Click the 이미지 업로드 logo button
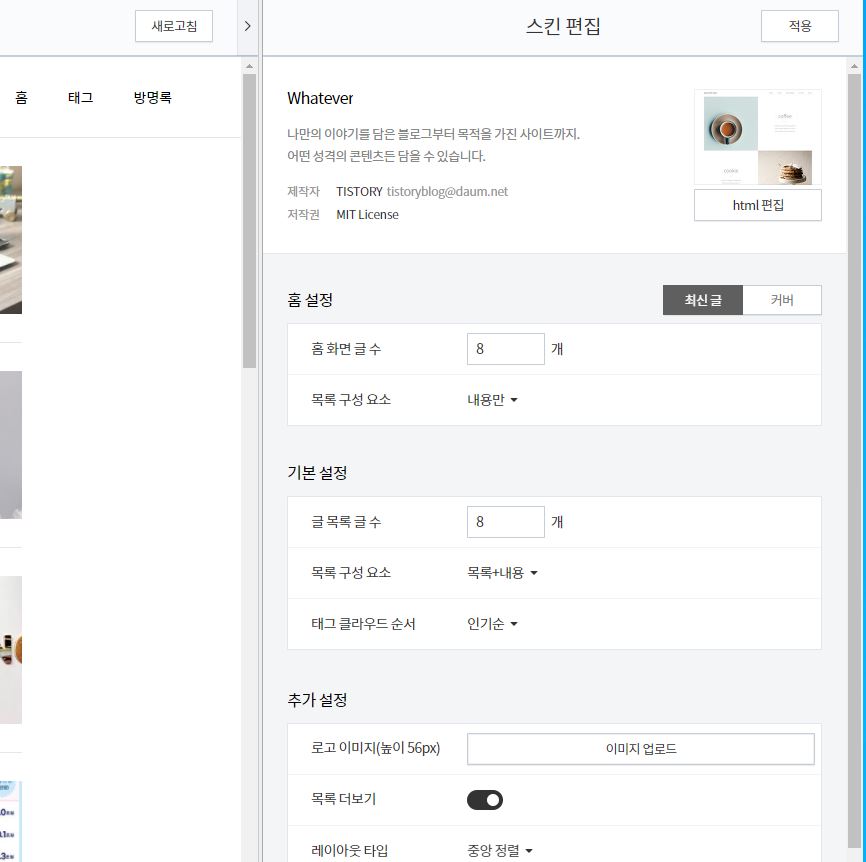The height and width of the screenshot is (862, 866). click(641, 749)
